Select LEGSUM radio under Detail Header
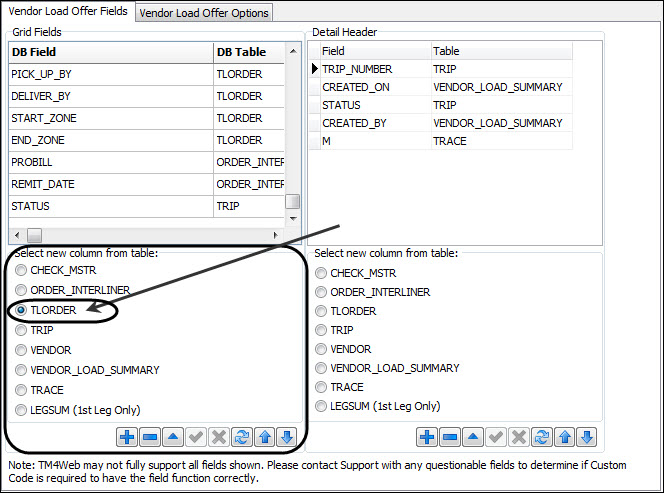Image resolution: width=664 pixels, height=493 pixels. click(321, 406)
